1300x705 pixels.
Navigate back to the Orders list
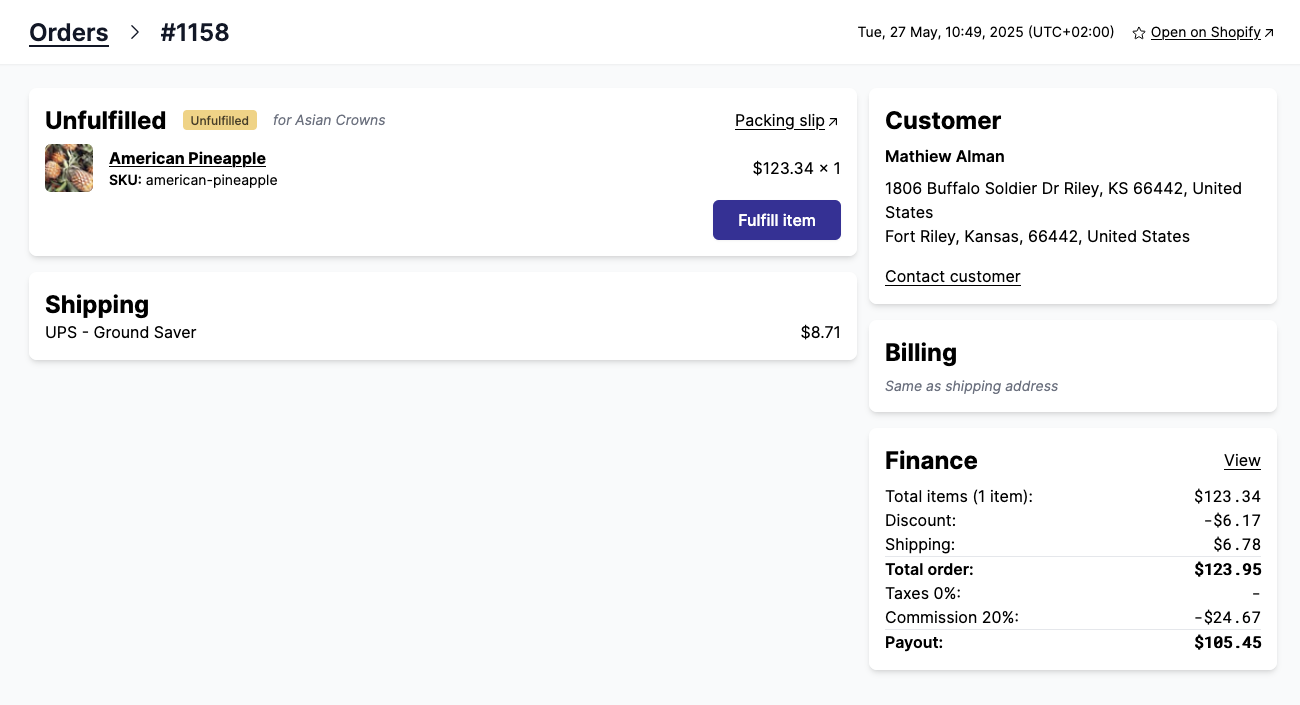(x=68, y=32)
